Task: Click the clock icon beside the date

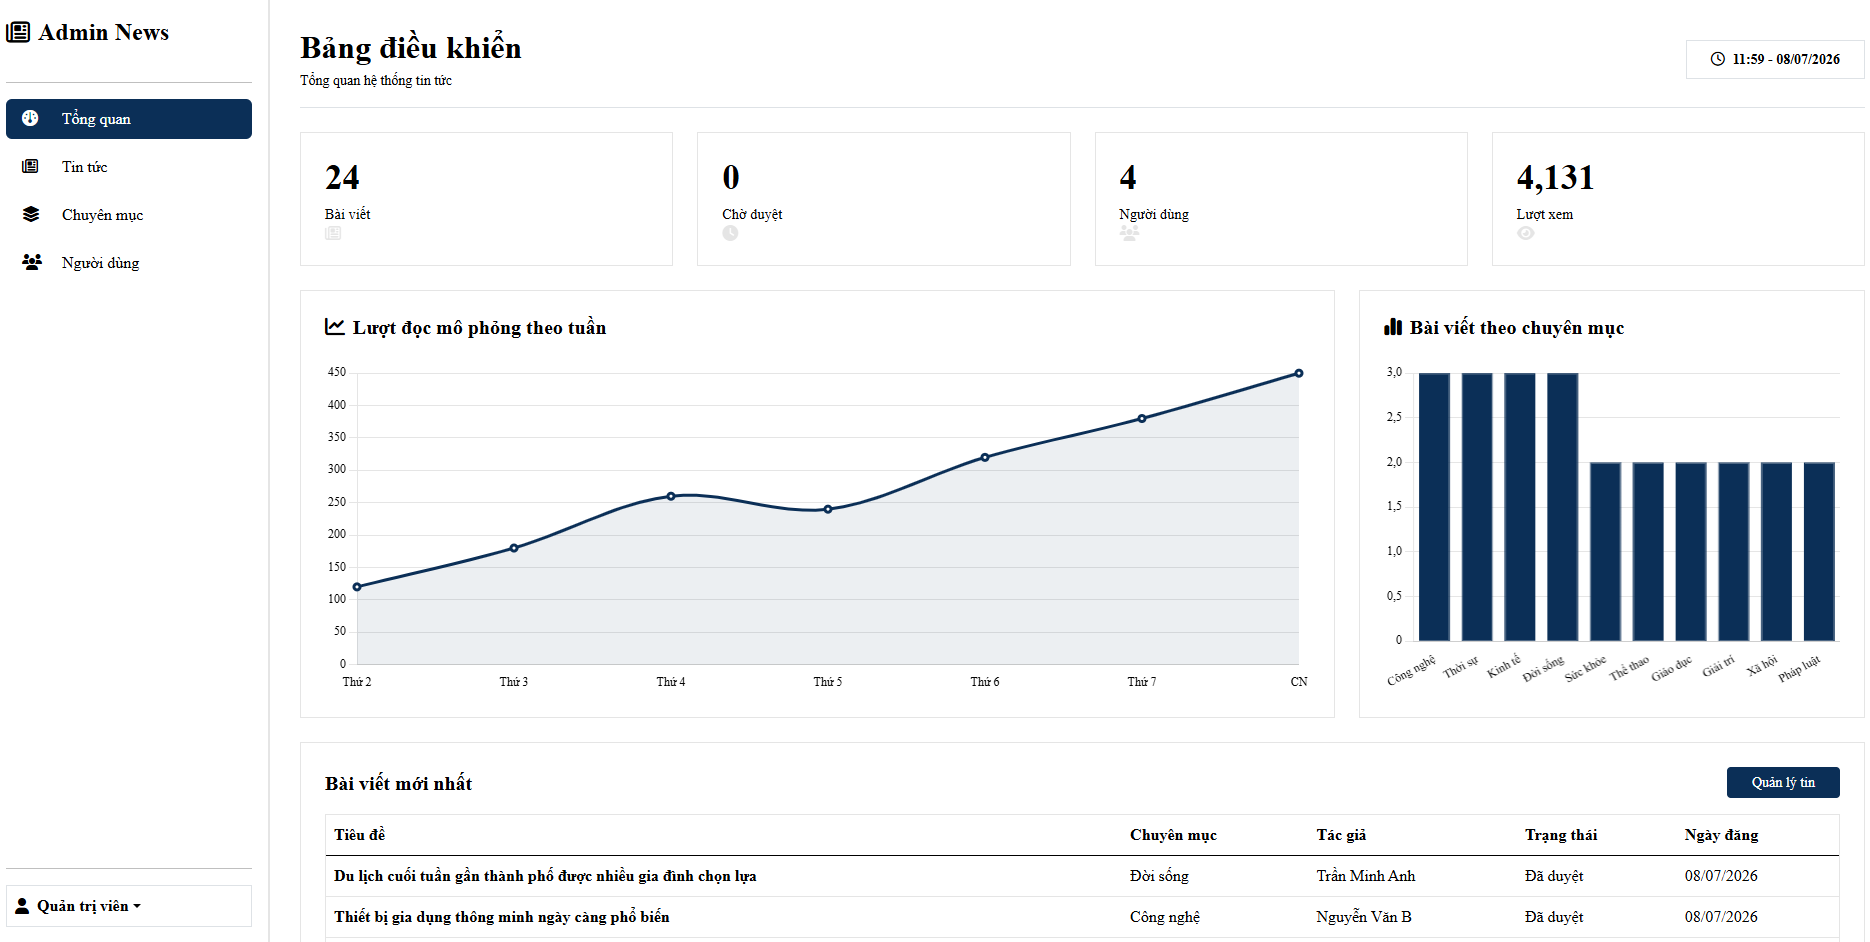Action: pos(1717,59)
